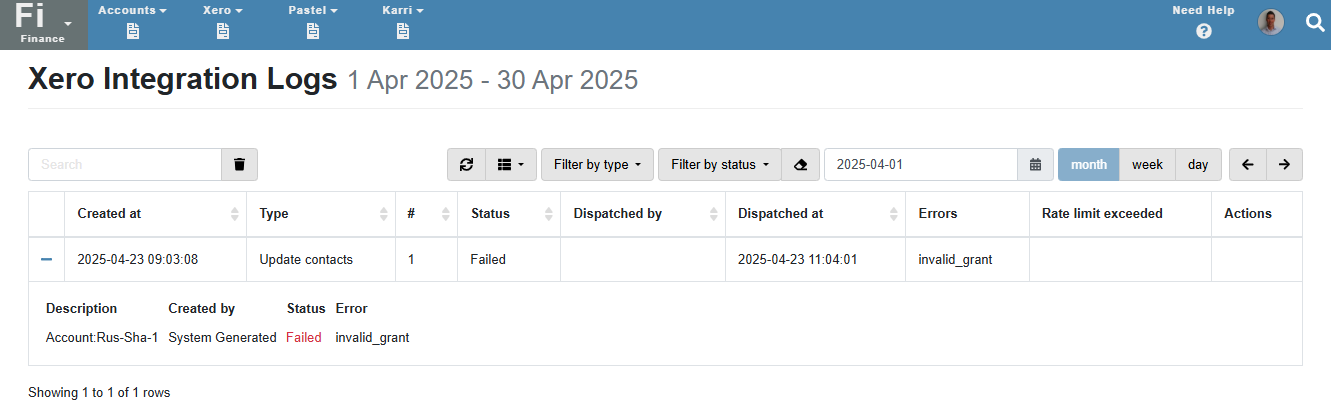Switch to week view
1331x409 pixels.
(x=1147, y=165)
